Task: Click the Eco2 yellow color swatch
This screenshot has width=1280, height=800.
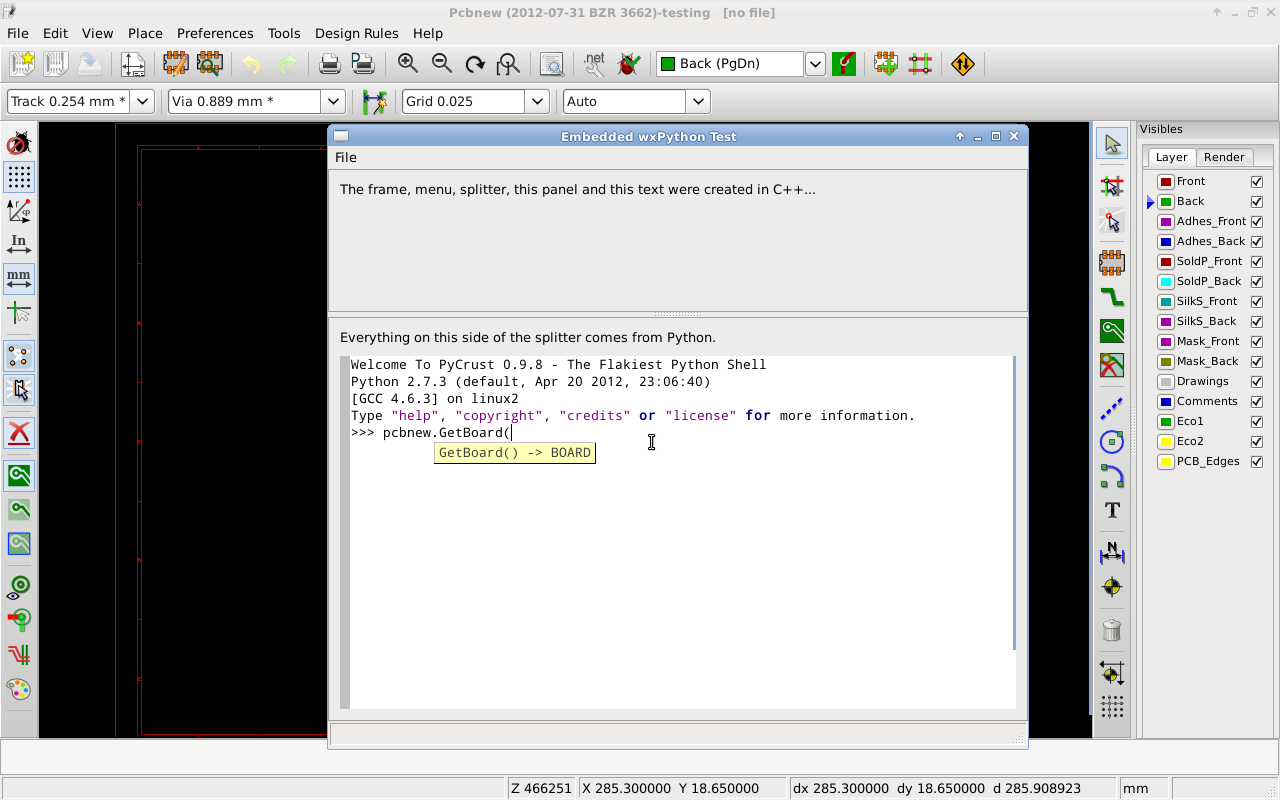Action: pyautogui.click(x=1166, y=442)
